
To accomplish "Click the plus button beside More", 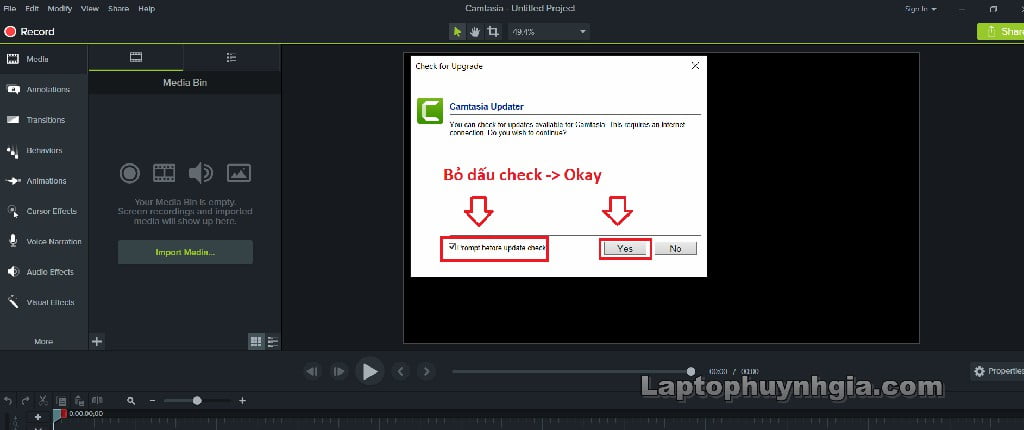I will [97, 341].
